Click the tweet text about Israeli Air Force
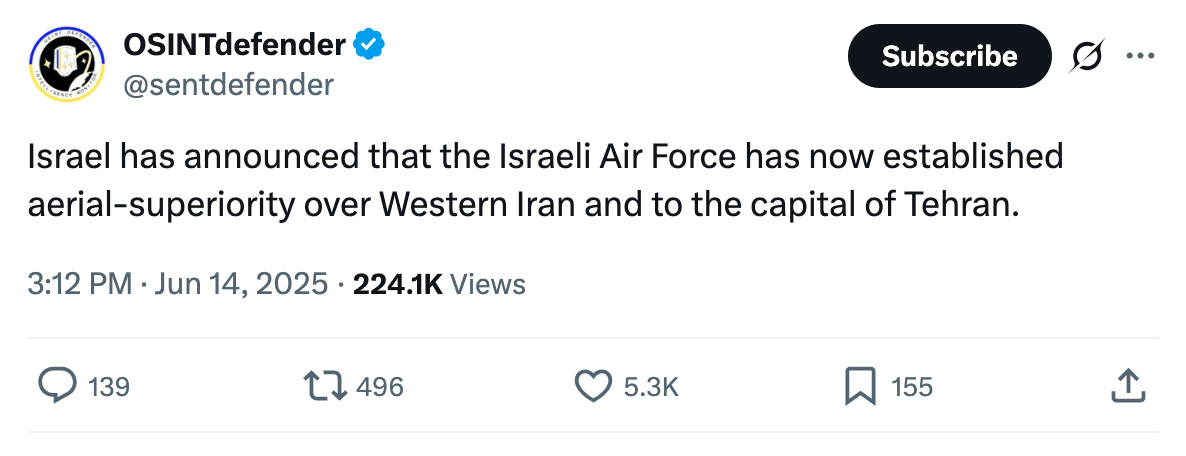This screenshot has width=1186, height=456. click(x=545, y=181)
